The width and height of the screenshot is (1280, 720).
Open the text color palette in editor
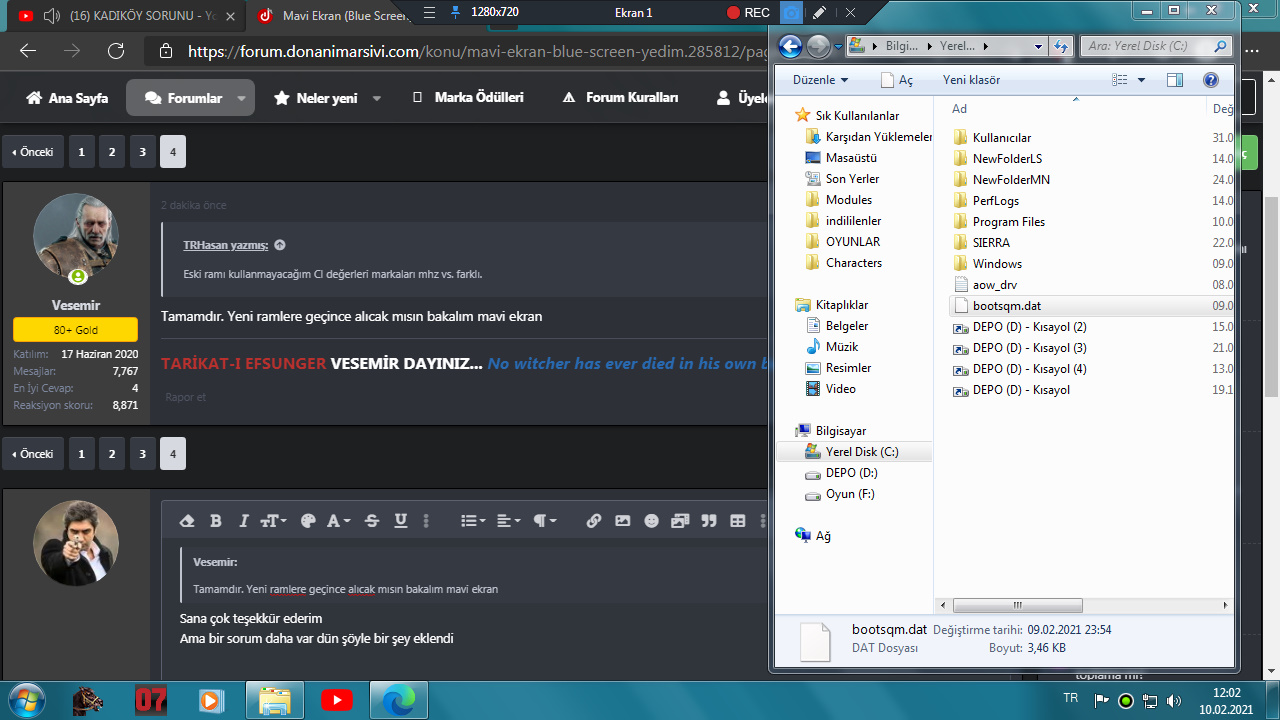[x=308, y=521]
